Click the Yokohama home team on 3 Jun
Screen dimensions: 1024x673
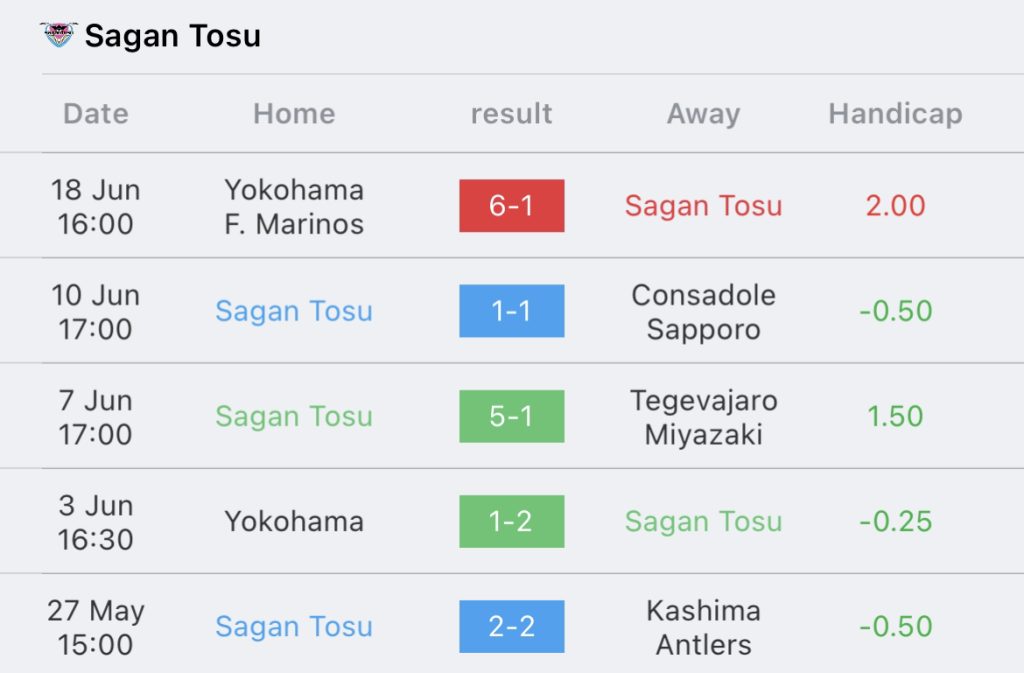(x=294, y=522)
